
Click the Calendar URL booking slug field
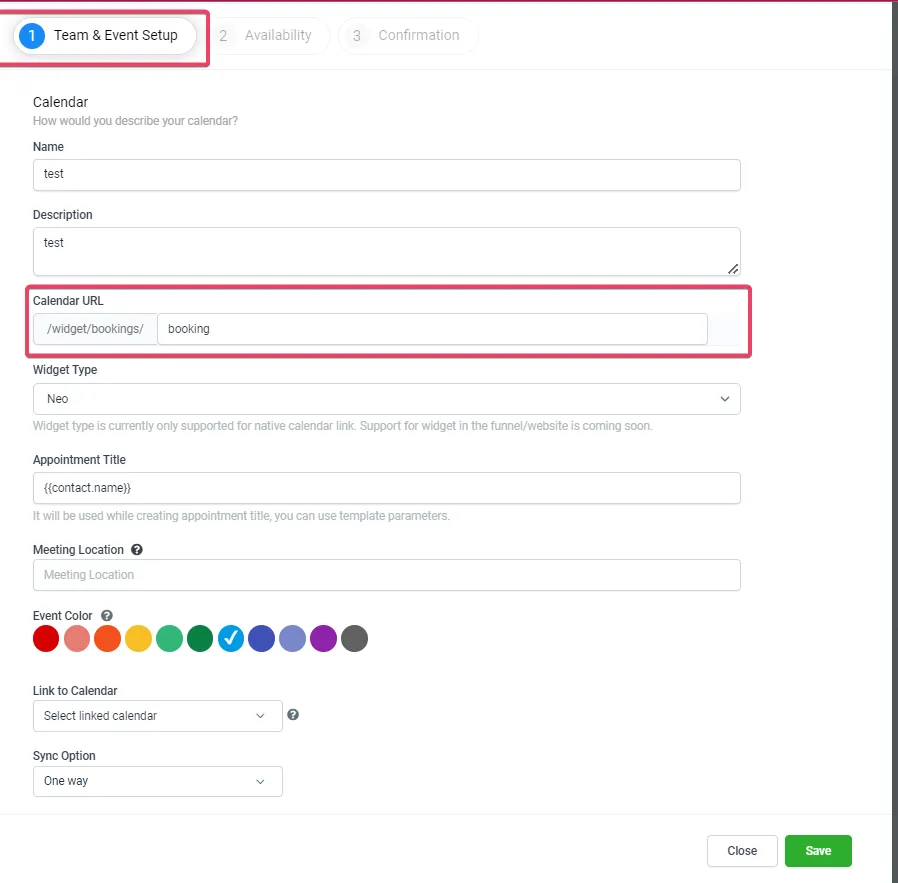coord(432,329)
